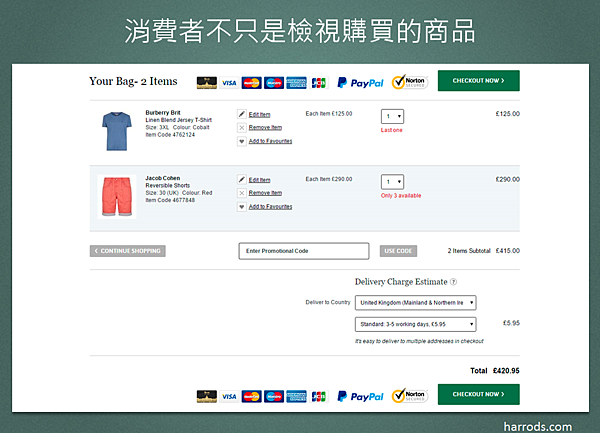
Task: Click the bottom Harrods card payment icon
Action: [207, 396]
